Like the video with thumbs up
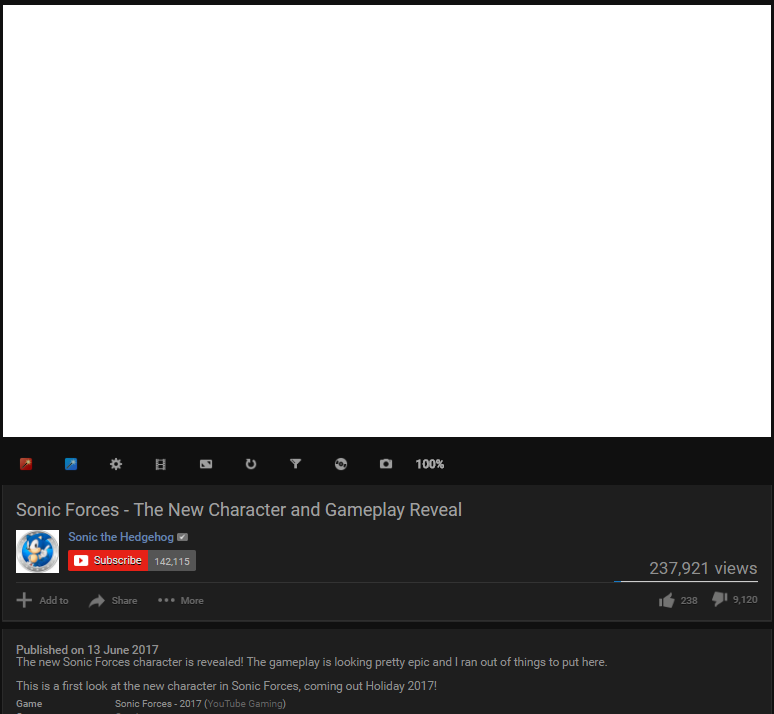 pos(666,600)
